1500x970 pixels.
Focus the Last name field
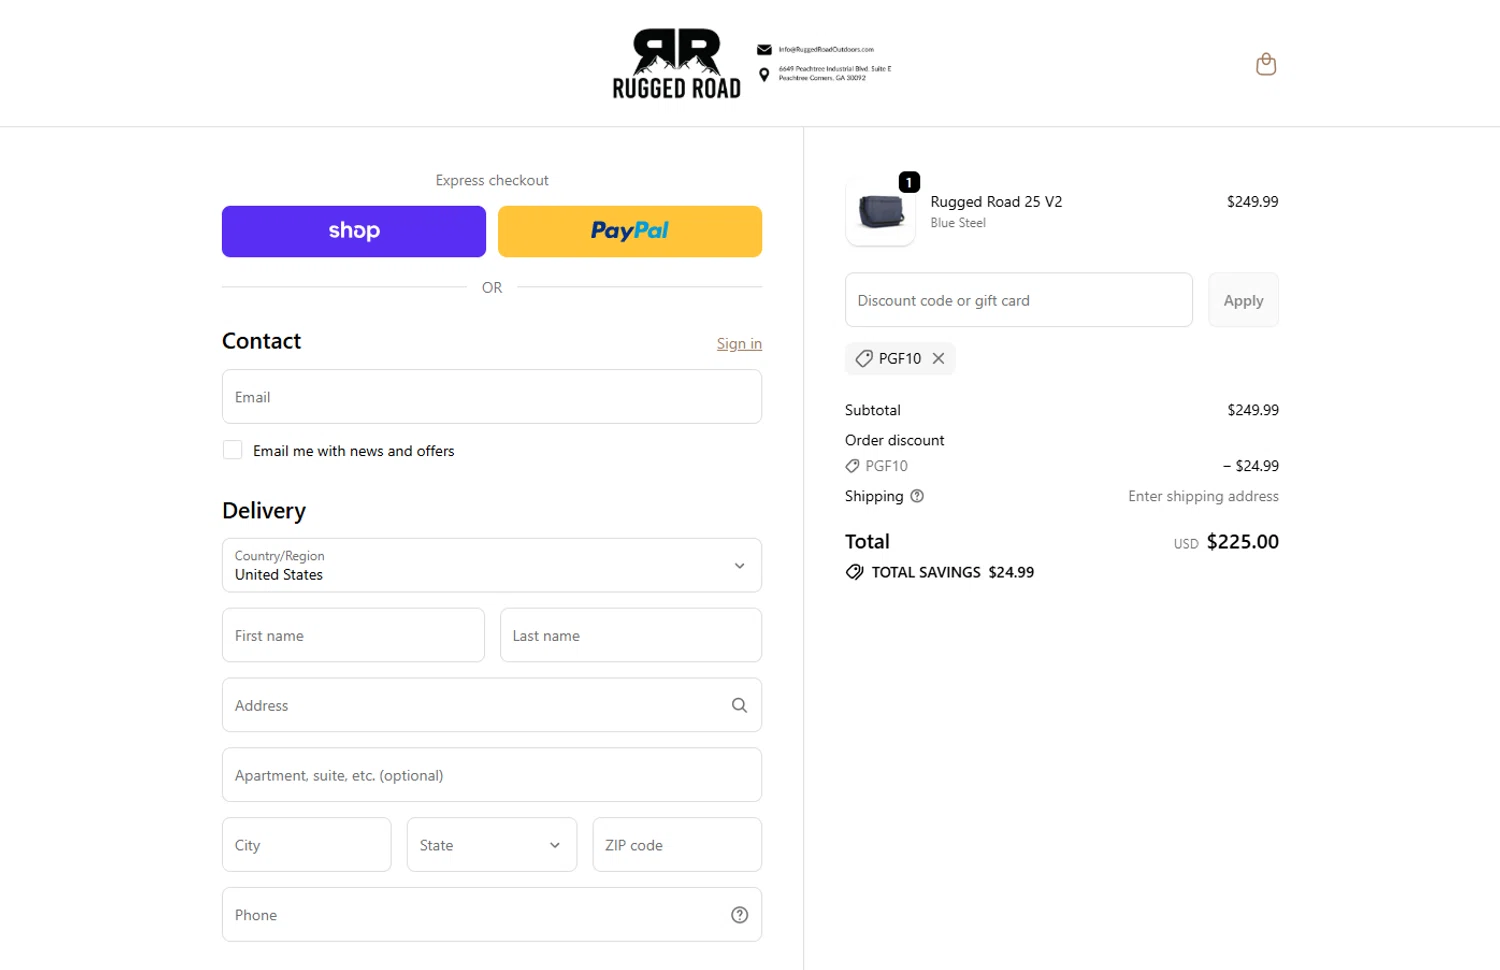pyautogui.click(x=631, y=635)
